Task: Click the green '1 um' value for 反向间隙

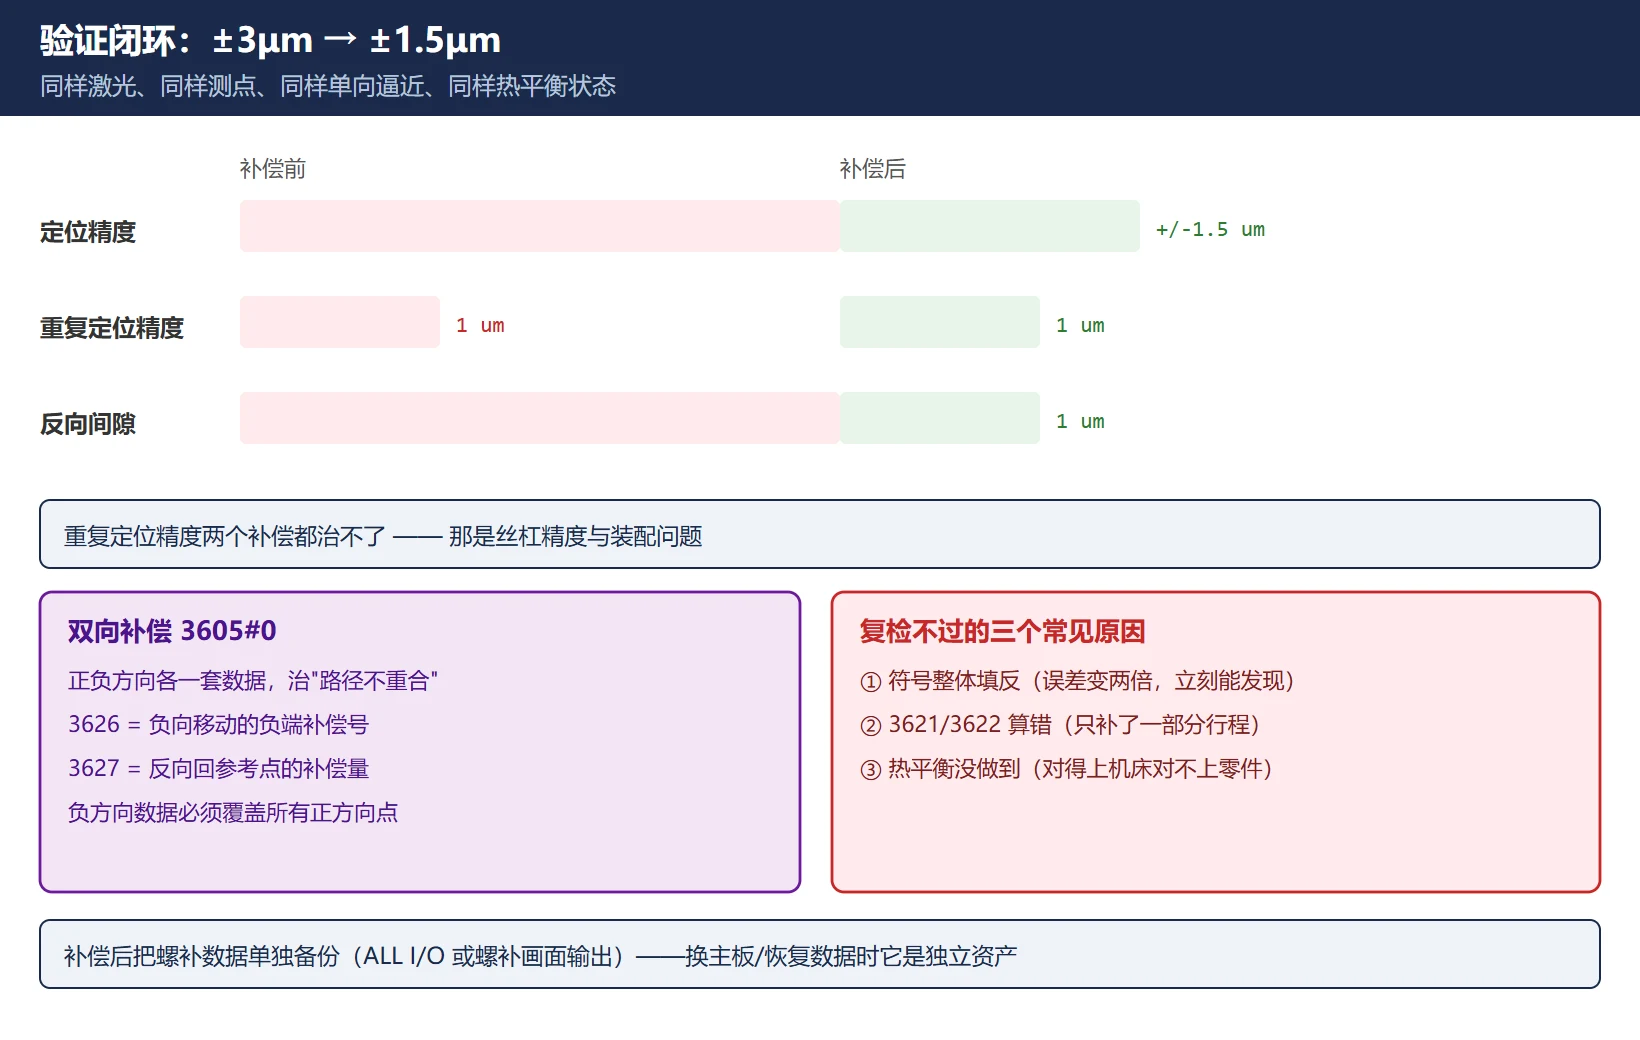Action: pyautogui.click(x=1080, y=421)
